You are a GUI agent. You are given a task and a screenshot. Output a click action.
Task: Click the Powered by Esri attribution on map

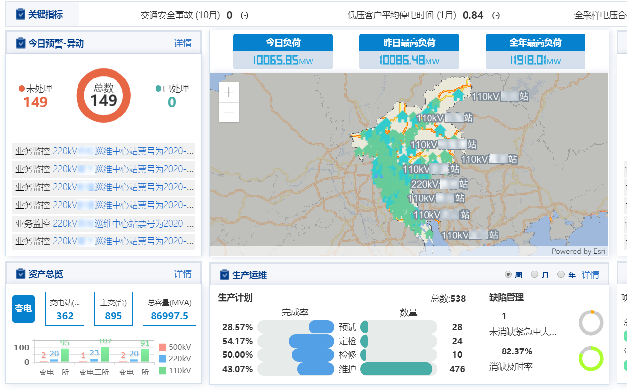pos(578,251)
